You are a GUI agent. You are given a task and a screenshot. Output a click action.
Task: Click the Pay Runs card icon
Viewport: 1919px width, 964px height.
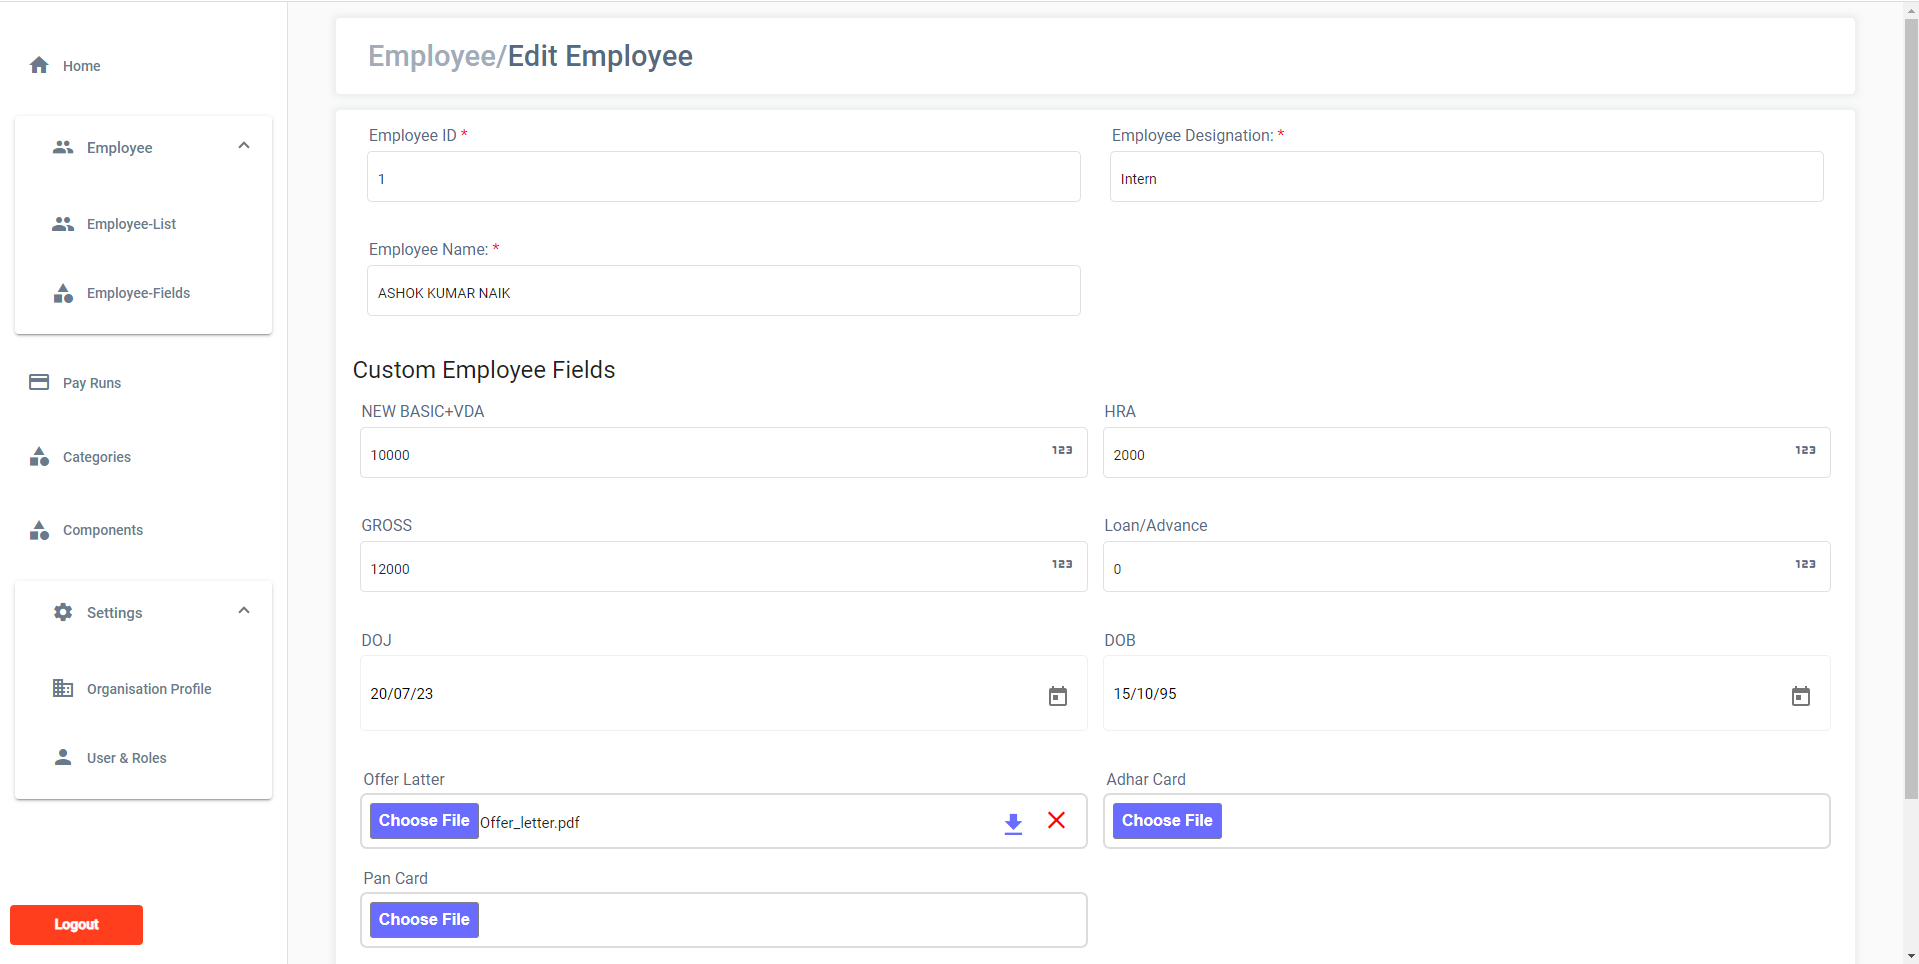pos(39,383)
